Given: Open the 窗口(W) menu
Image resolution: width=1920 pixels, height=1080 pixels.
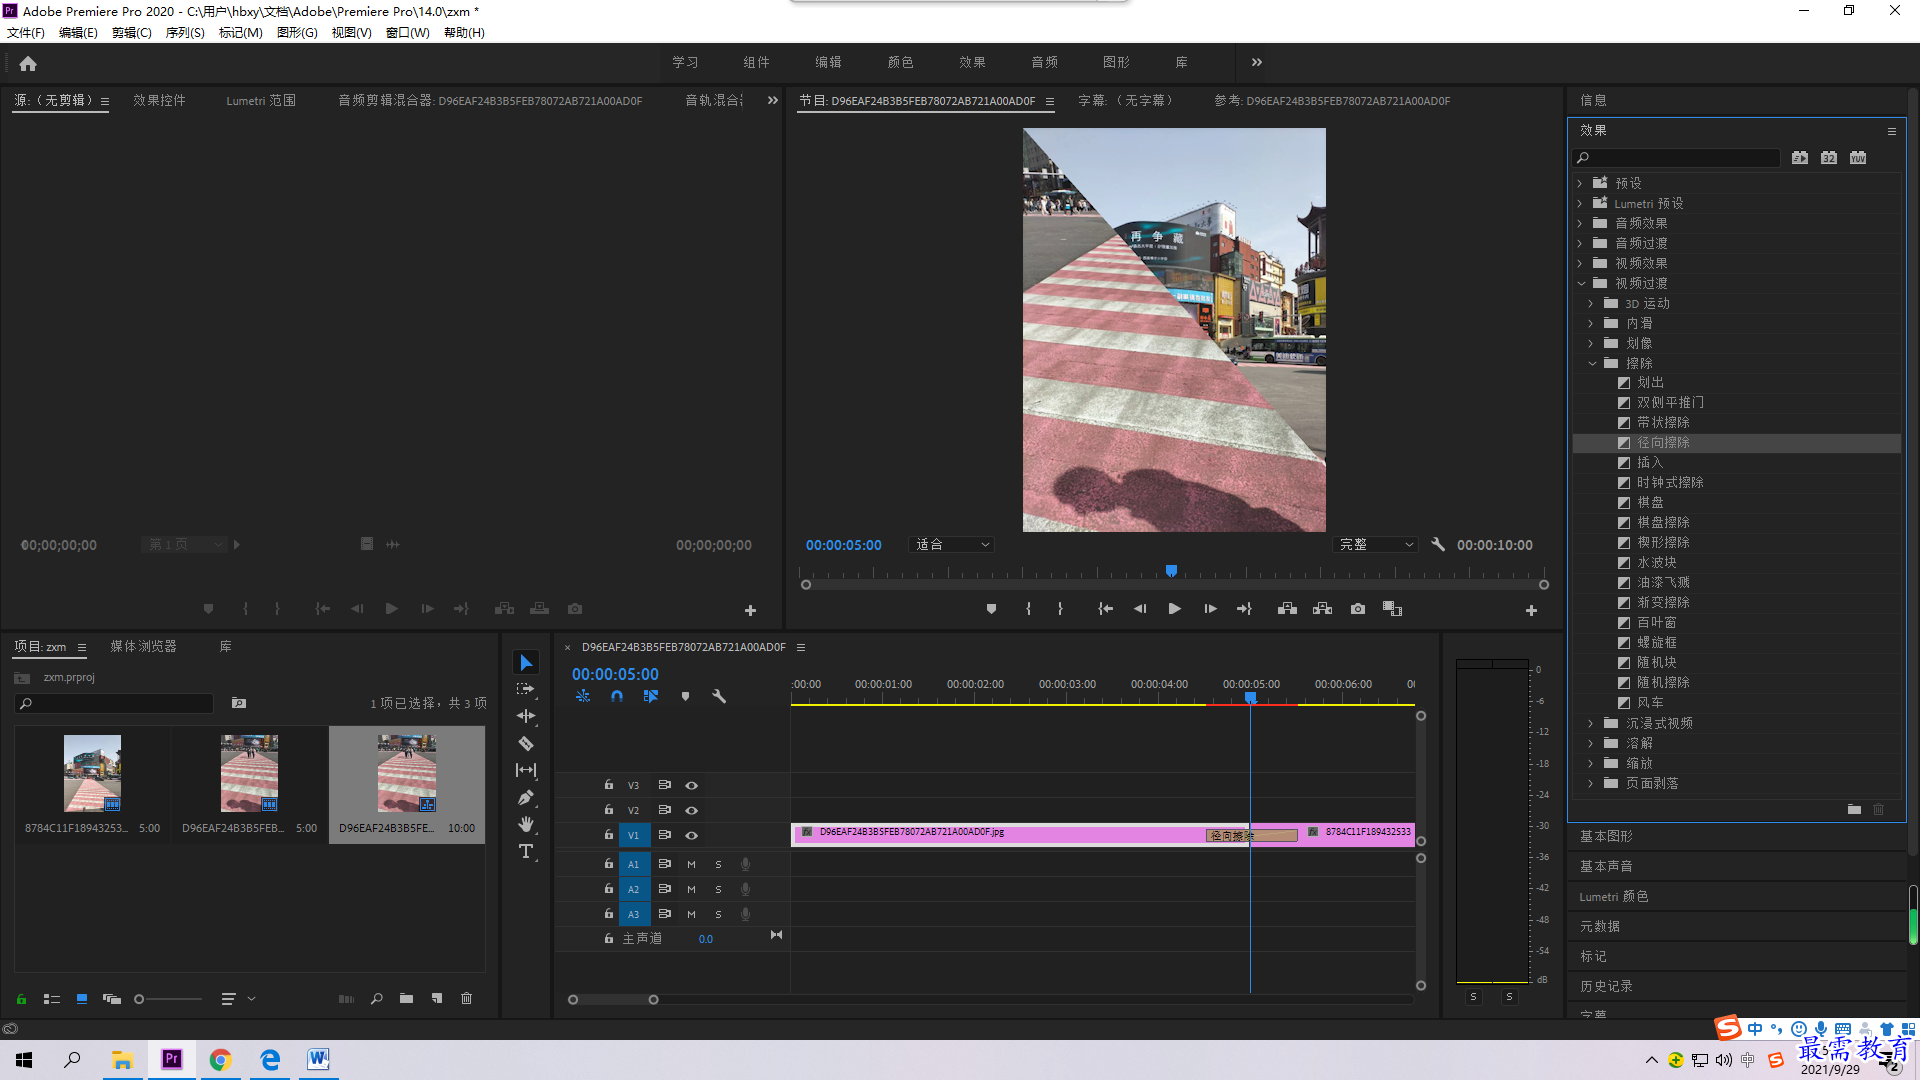Looking at the screenshot, I should 407,33.
